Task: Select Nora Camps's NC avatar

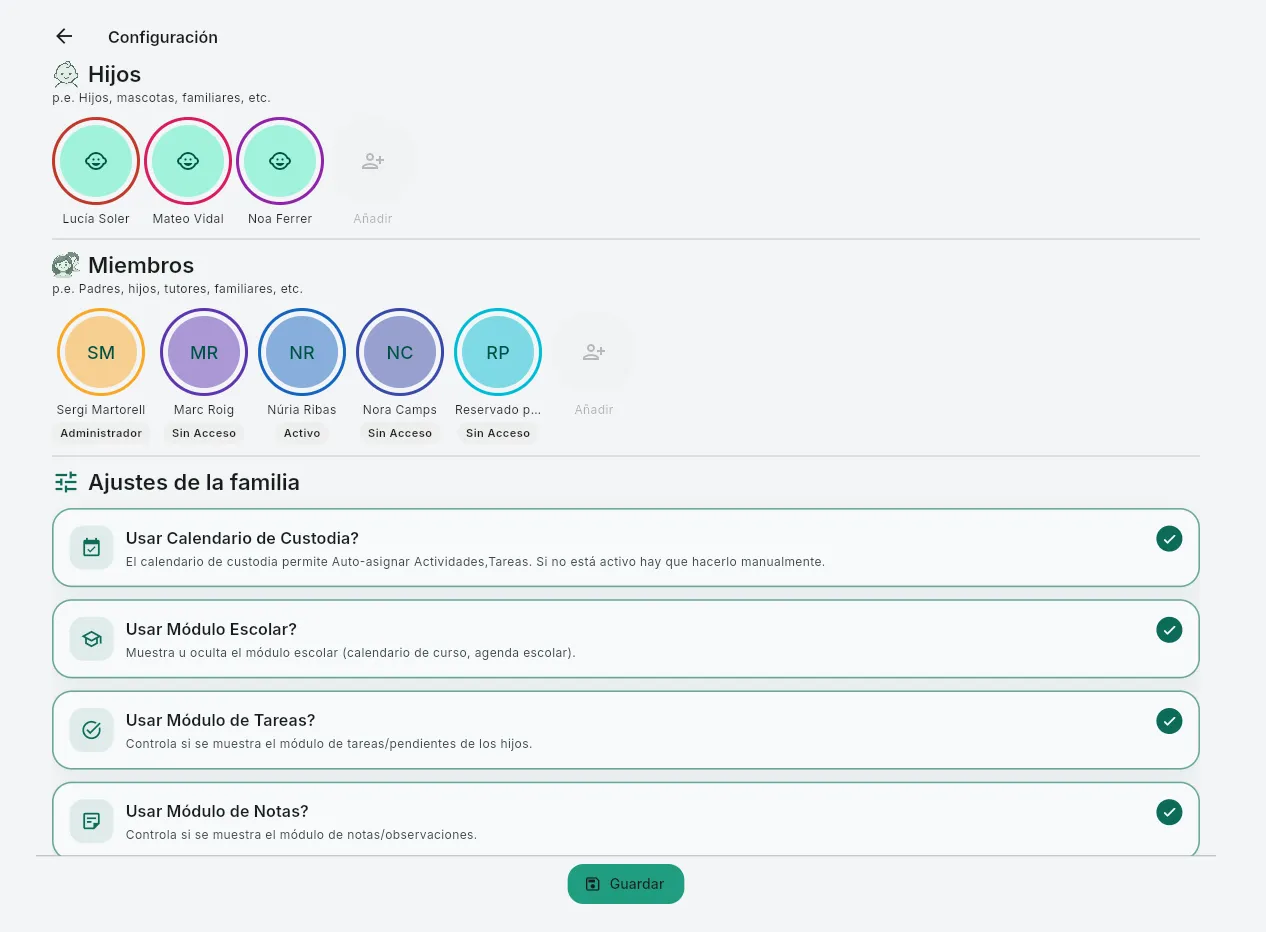Action: click(x=400, y=352)
